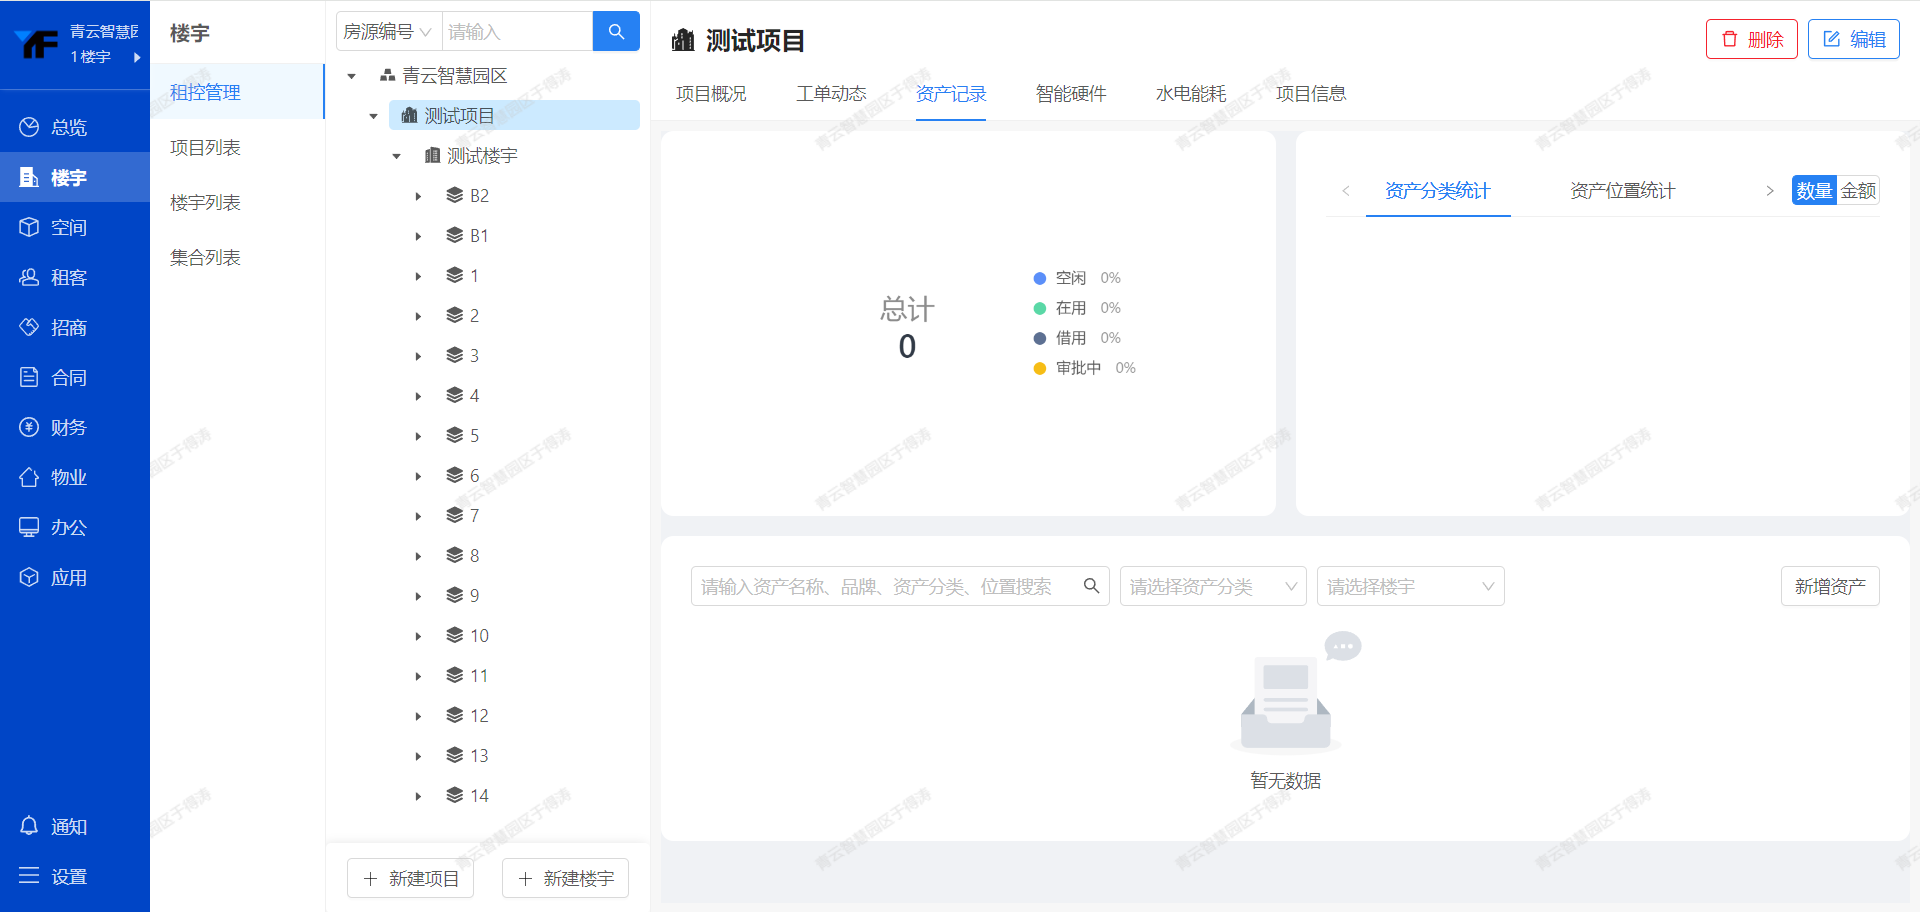
Task: Switch statistics display to 数量
Action: pos(1814,191)
